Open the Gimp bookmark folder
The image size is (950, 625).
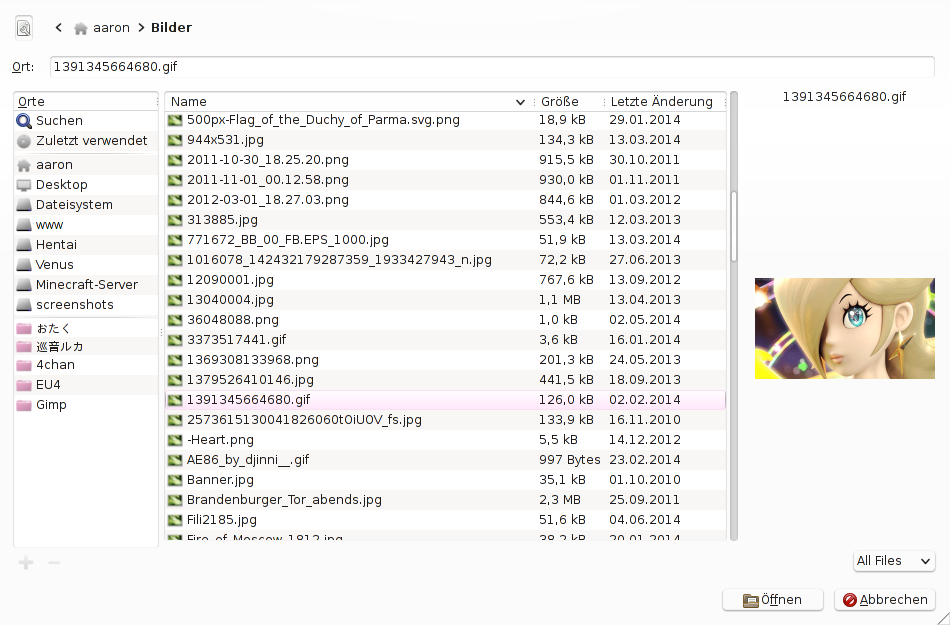[85, 405]
